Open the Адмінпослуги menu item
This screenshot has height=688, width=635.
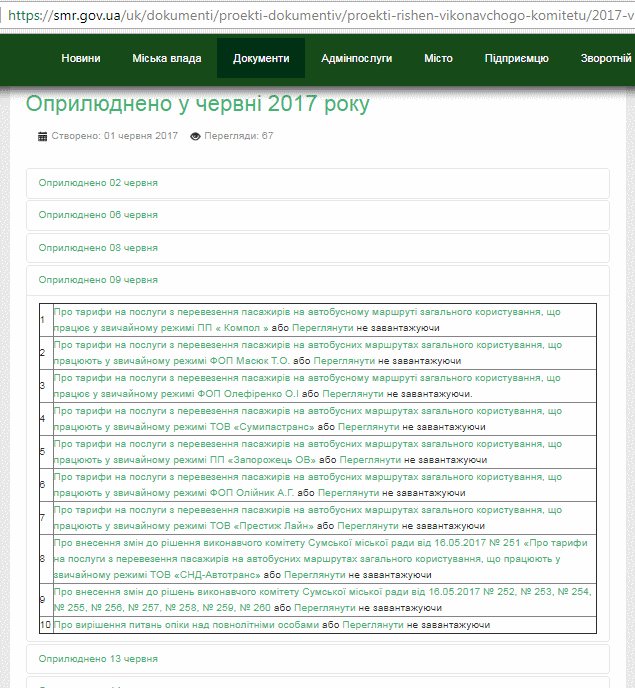click(356, 58)
